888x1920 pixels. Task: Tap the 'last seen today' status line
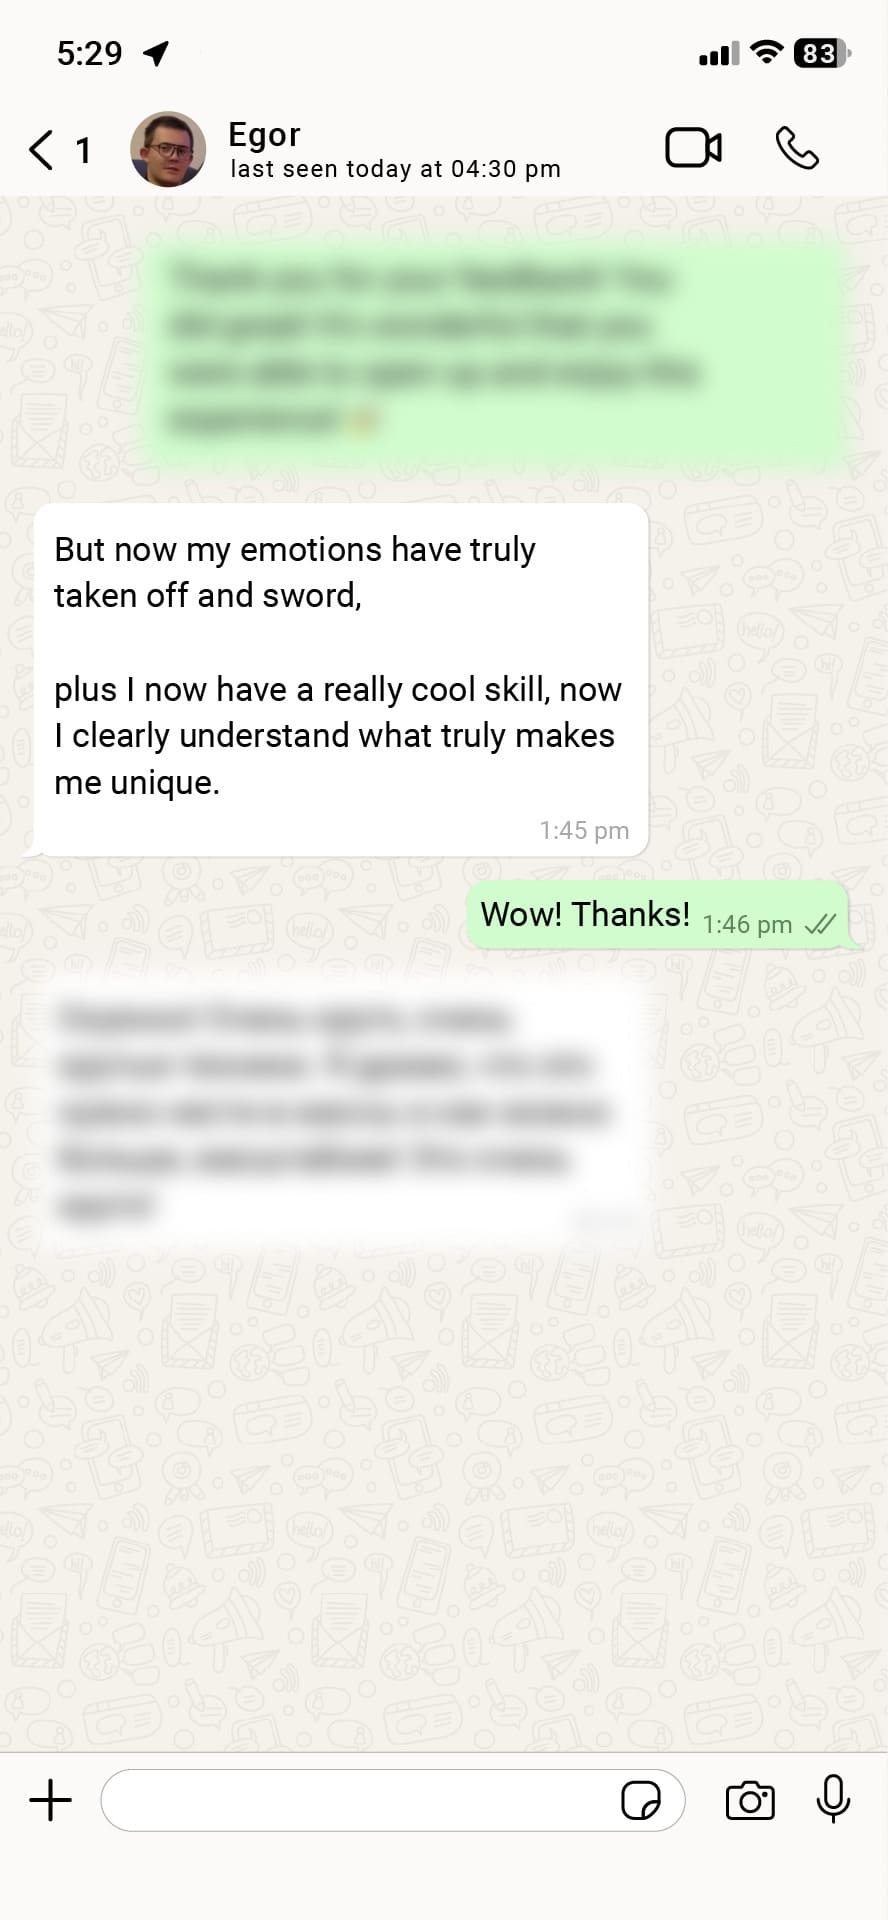[395, 169]
